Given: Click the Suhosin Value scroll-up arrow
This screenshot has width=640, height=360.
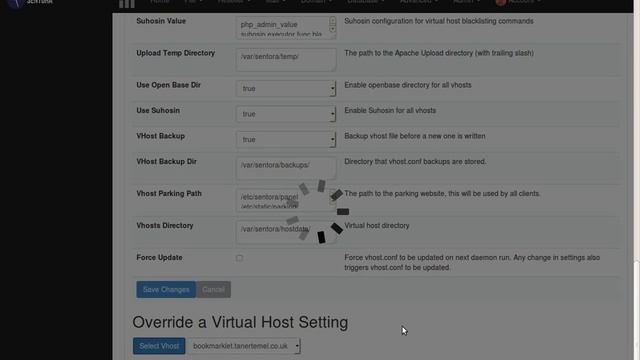Looking at the screenshot, I should coord(333,20).
